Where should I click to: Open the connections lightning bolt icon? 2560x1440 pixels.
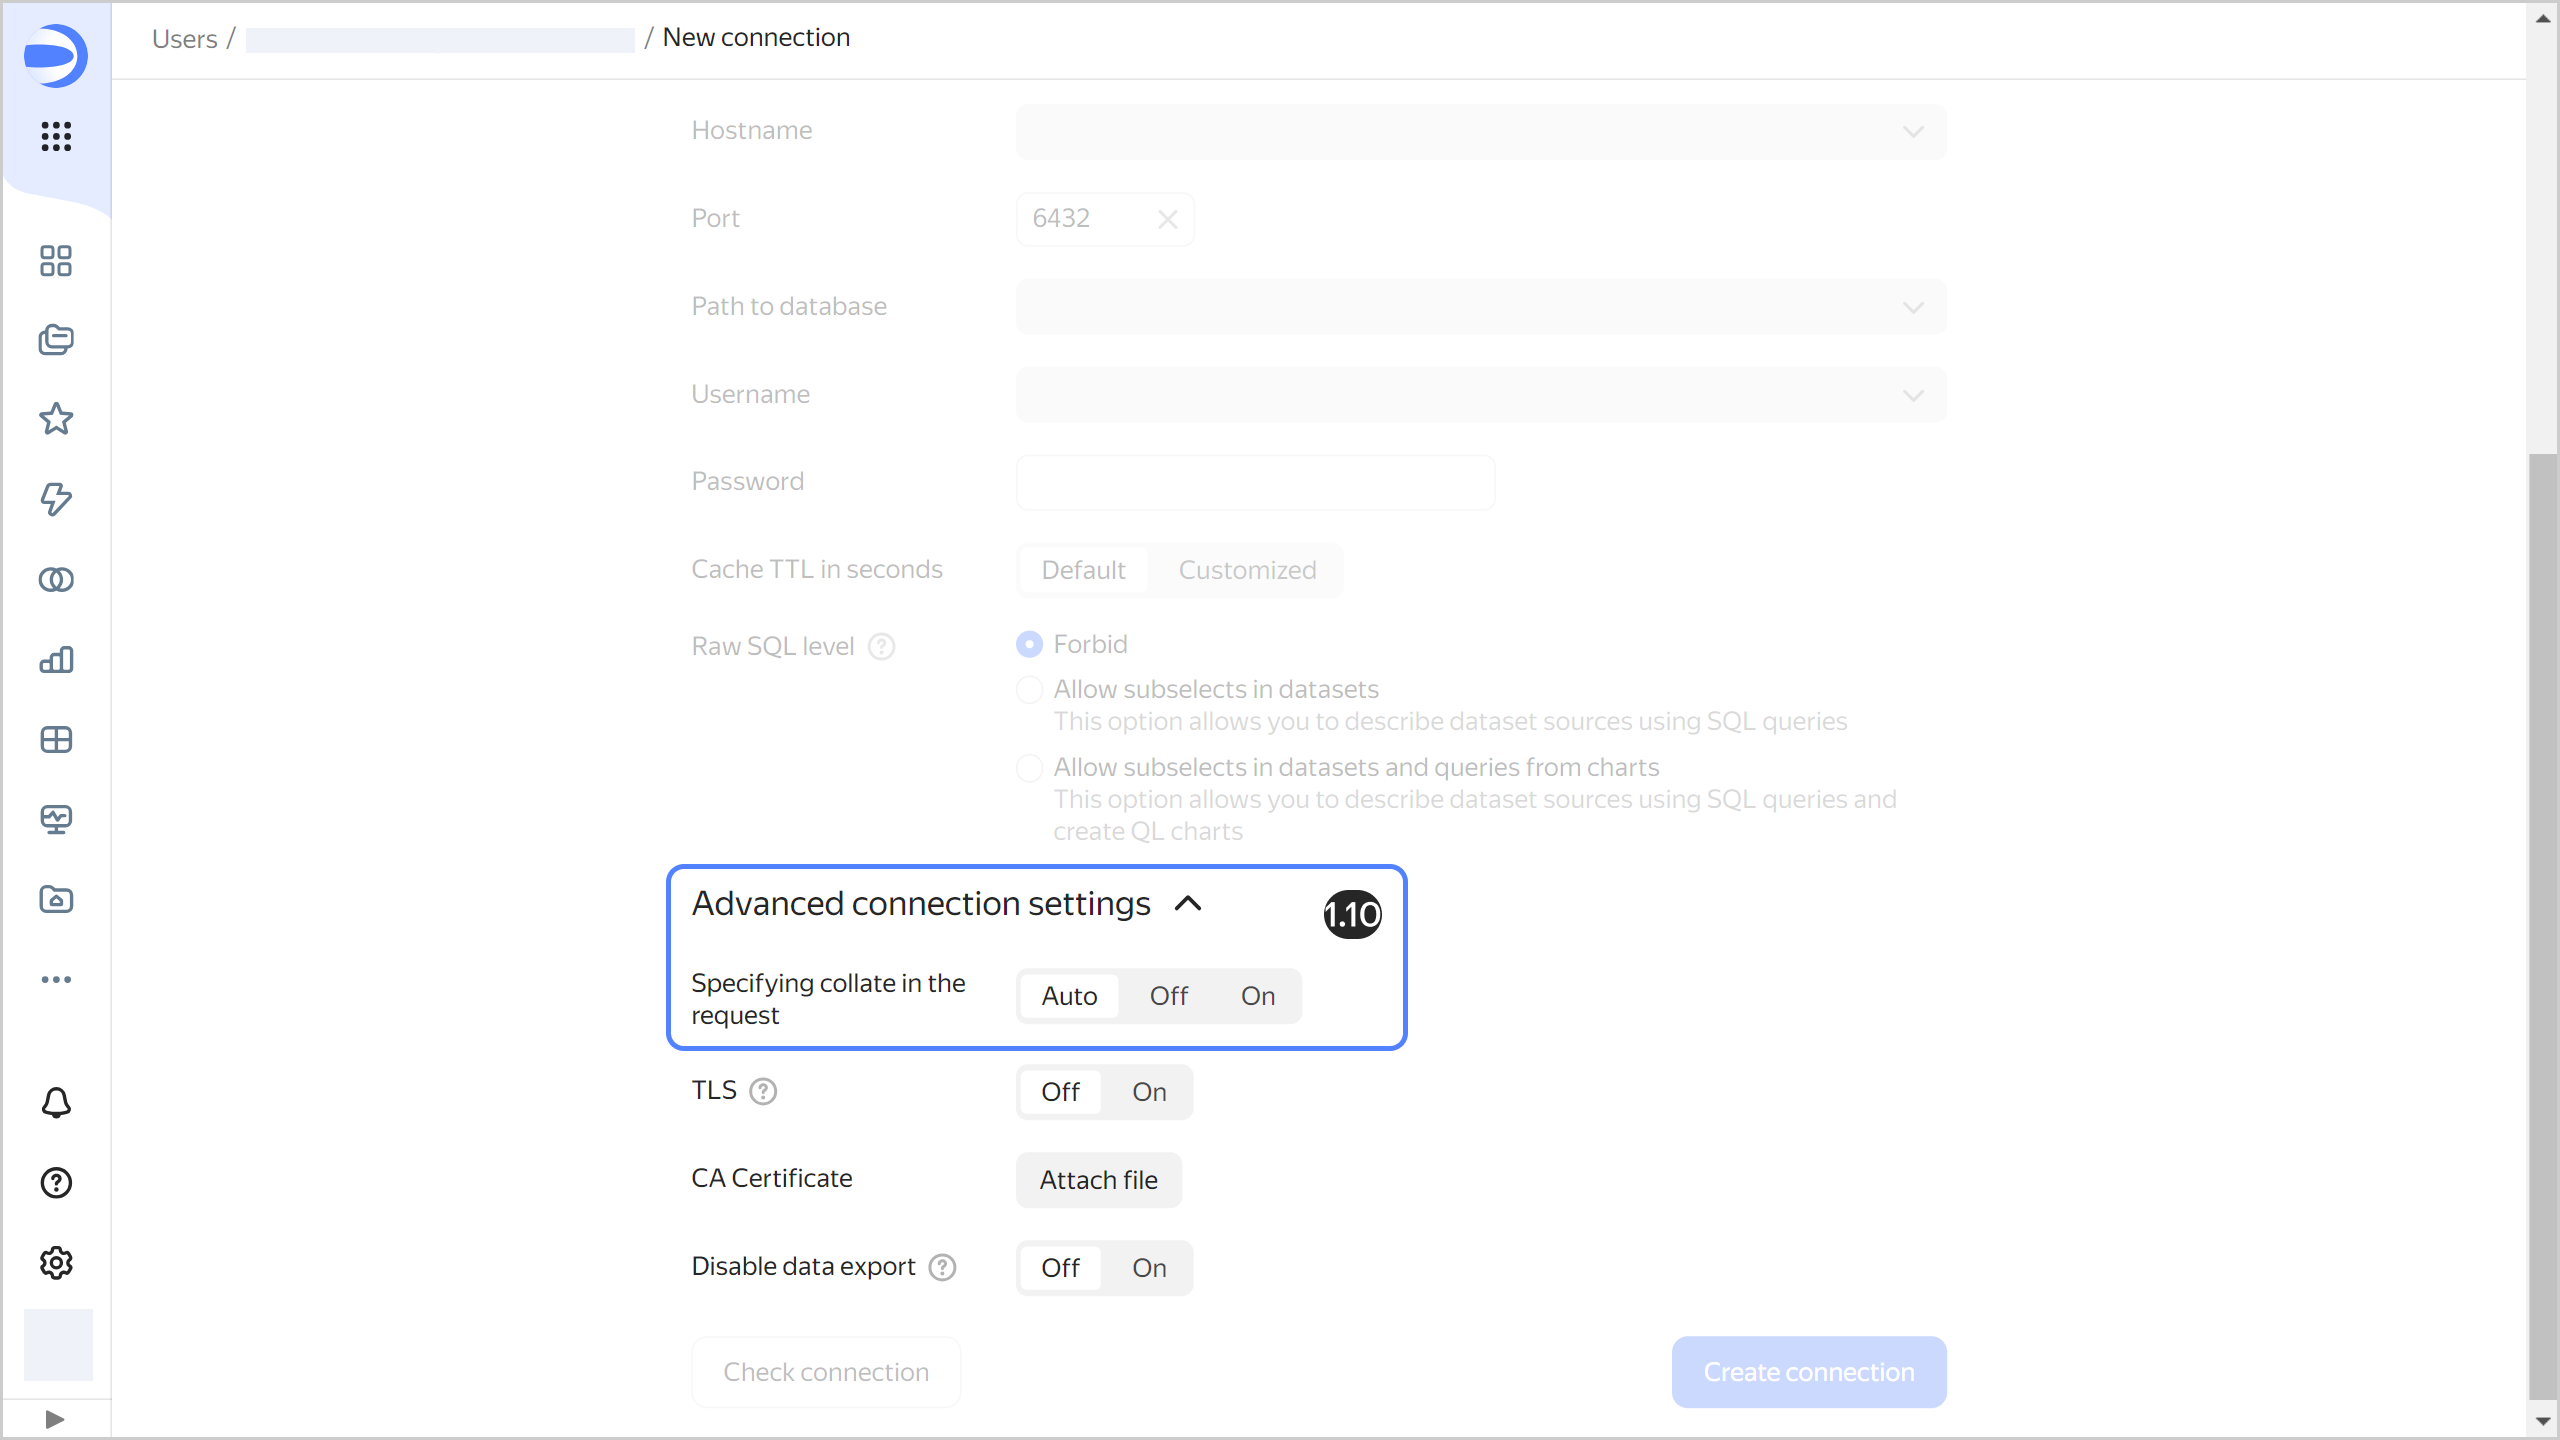(x=56, y=499)
